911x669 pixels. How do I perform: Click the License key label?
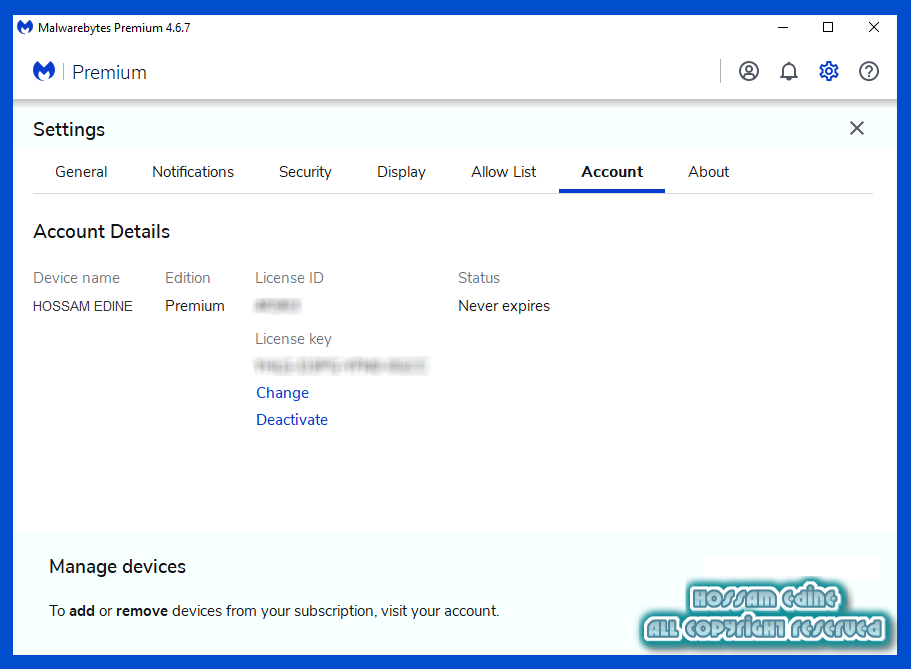pyautogui.click(x=293, y=339)
